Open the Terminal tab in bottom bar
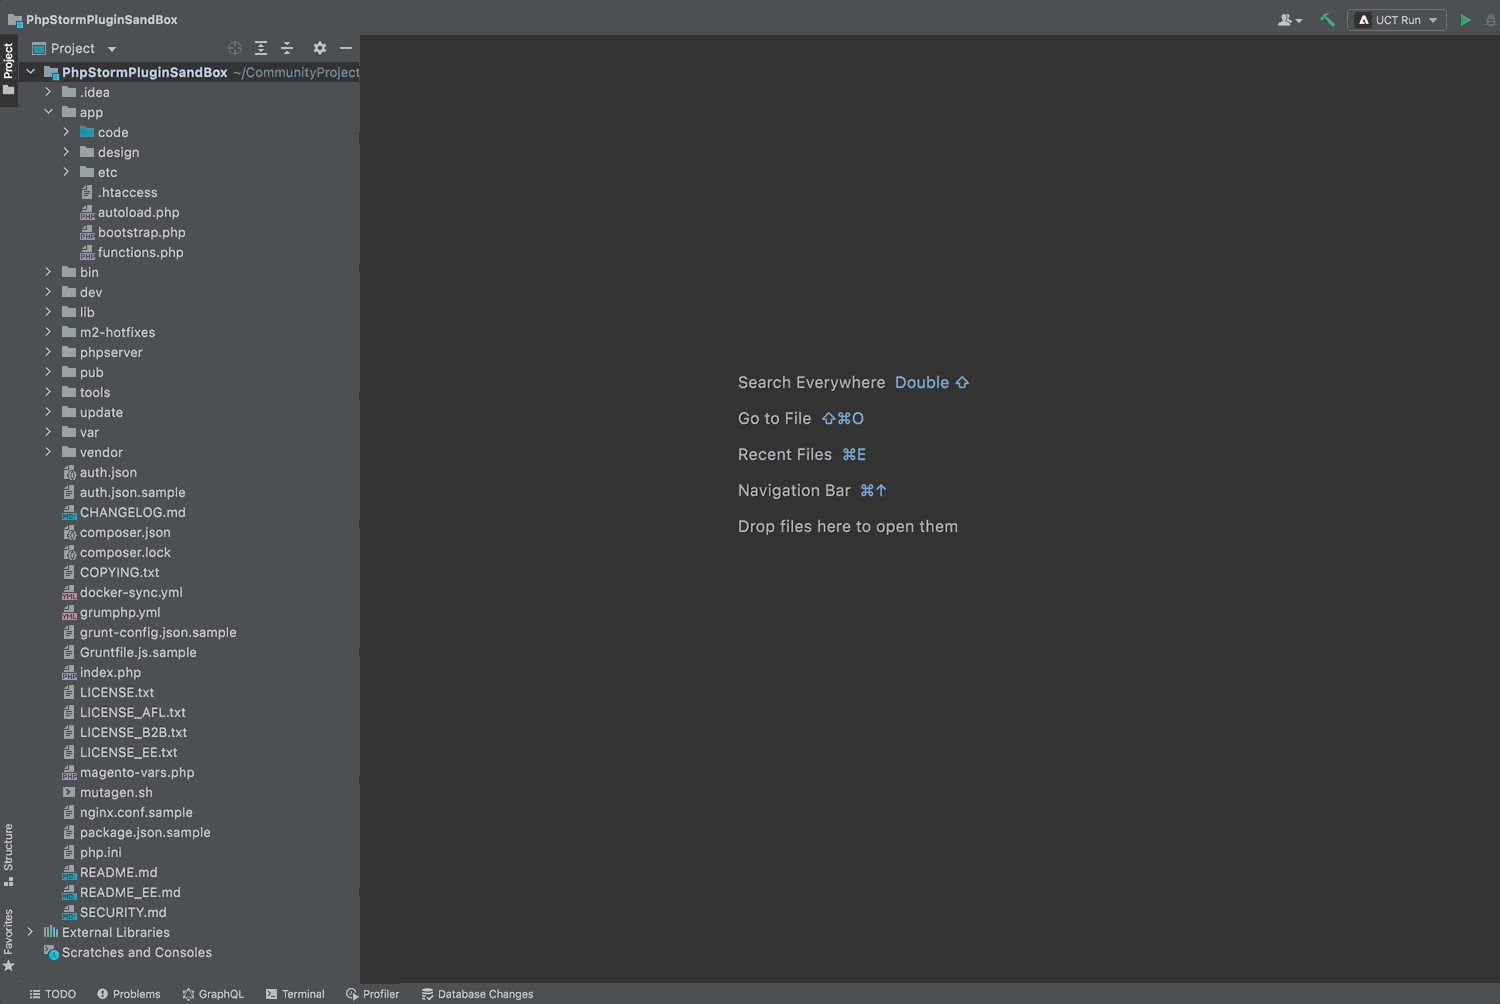Viewport: 1500px width, 1004px height. tap(295, 994)
